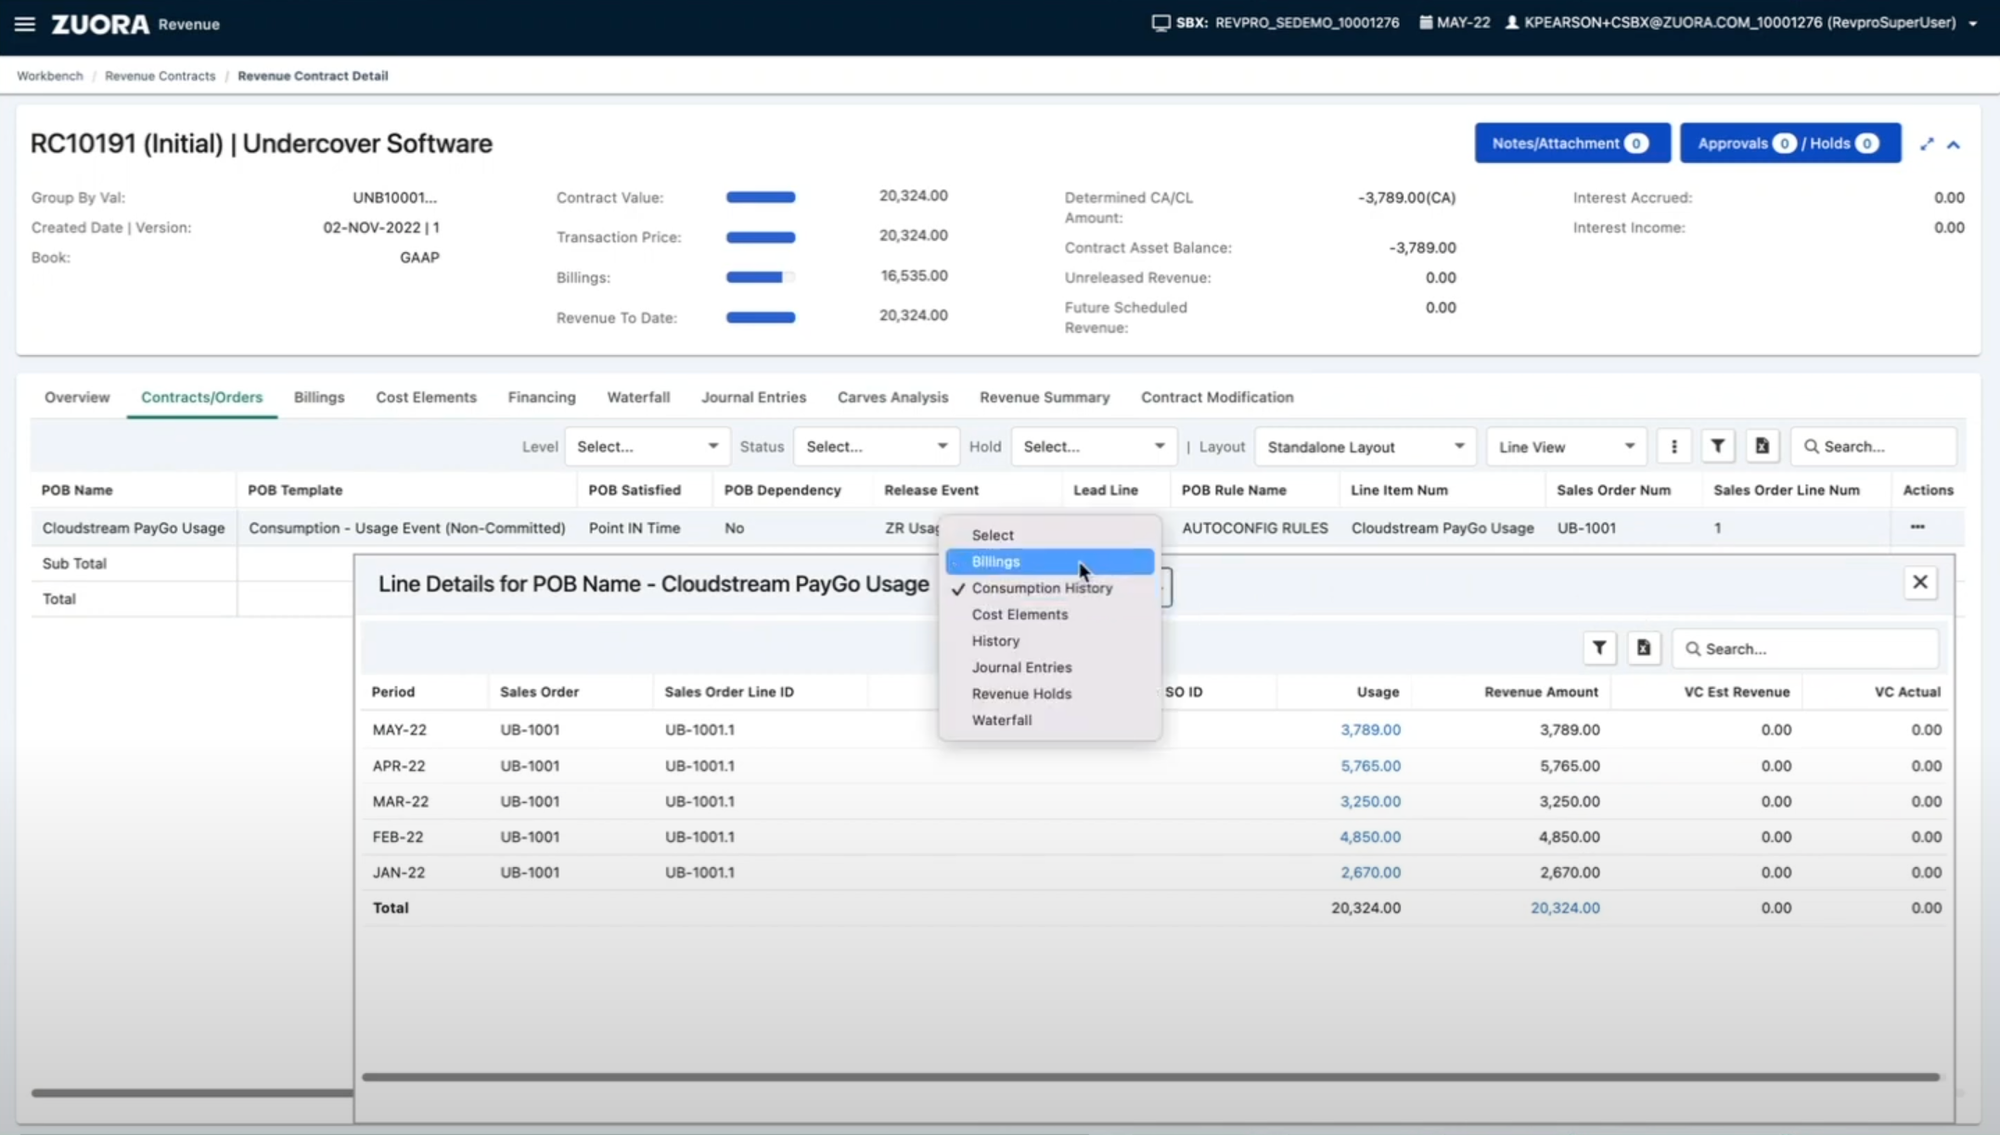2000x1135 pixels.
Task: Close the Line Details popup
Action: (1919, 582)
